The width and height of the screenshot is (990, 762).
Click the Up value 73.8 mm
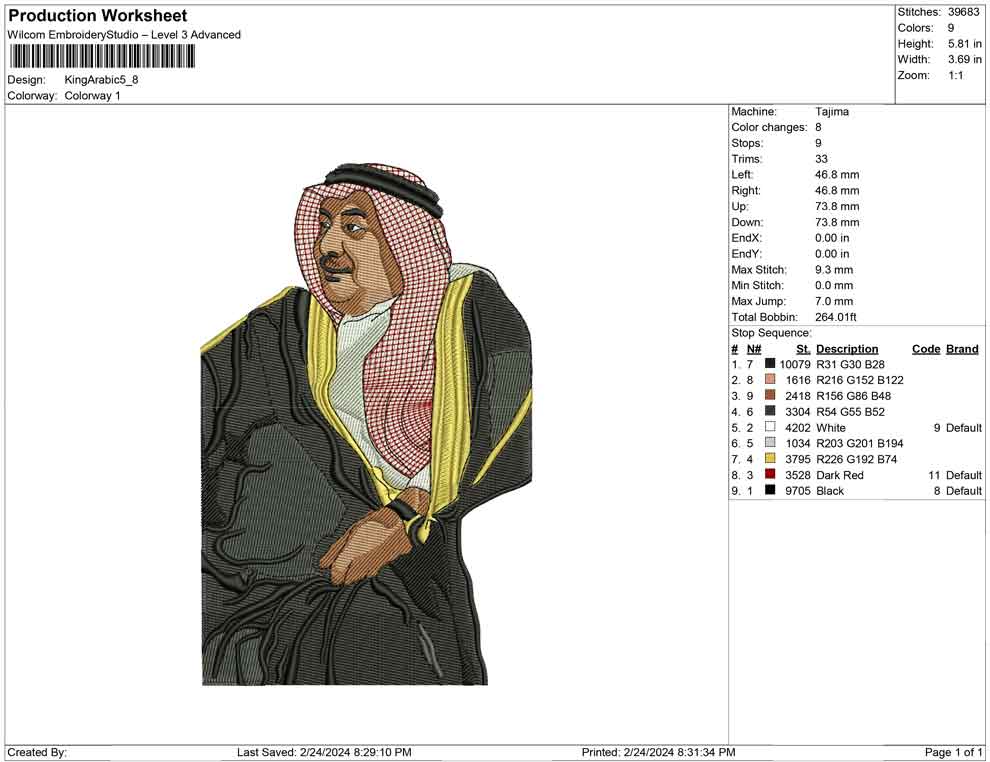(837, 206)
